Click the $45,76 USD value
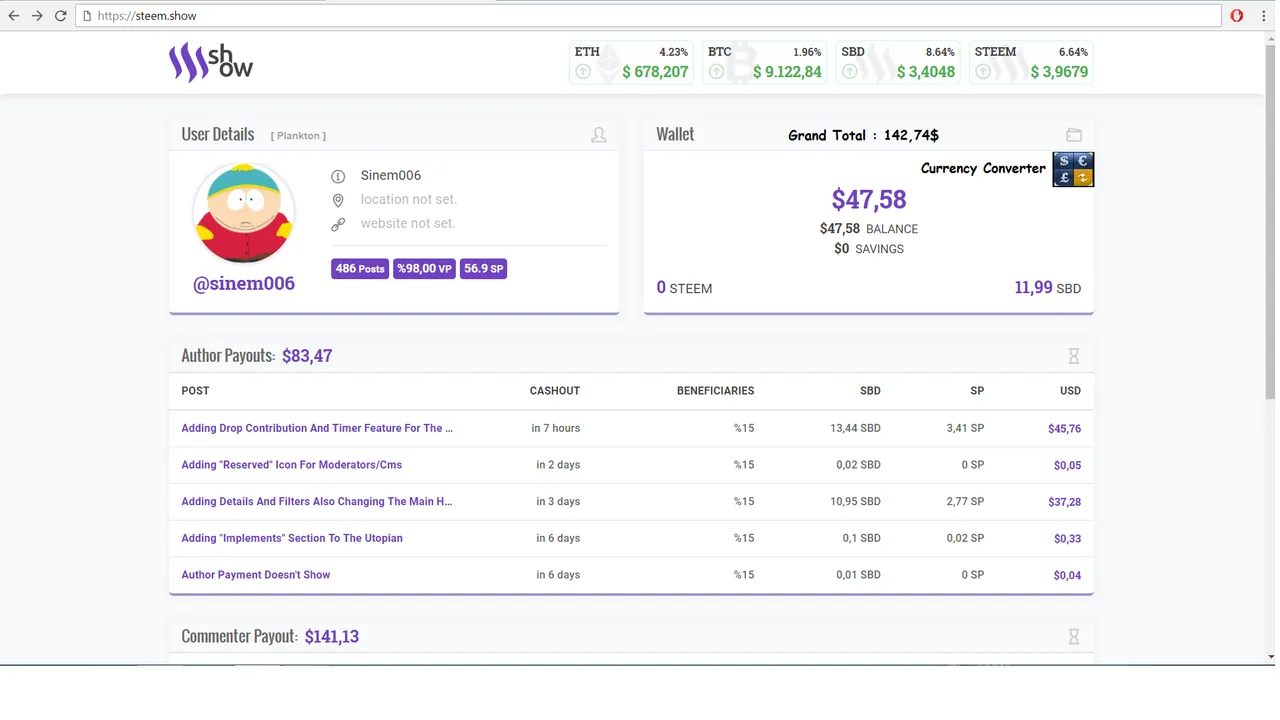This screenshot has height=720, width=1280. (1064, 429)
